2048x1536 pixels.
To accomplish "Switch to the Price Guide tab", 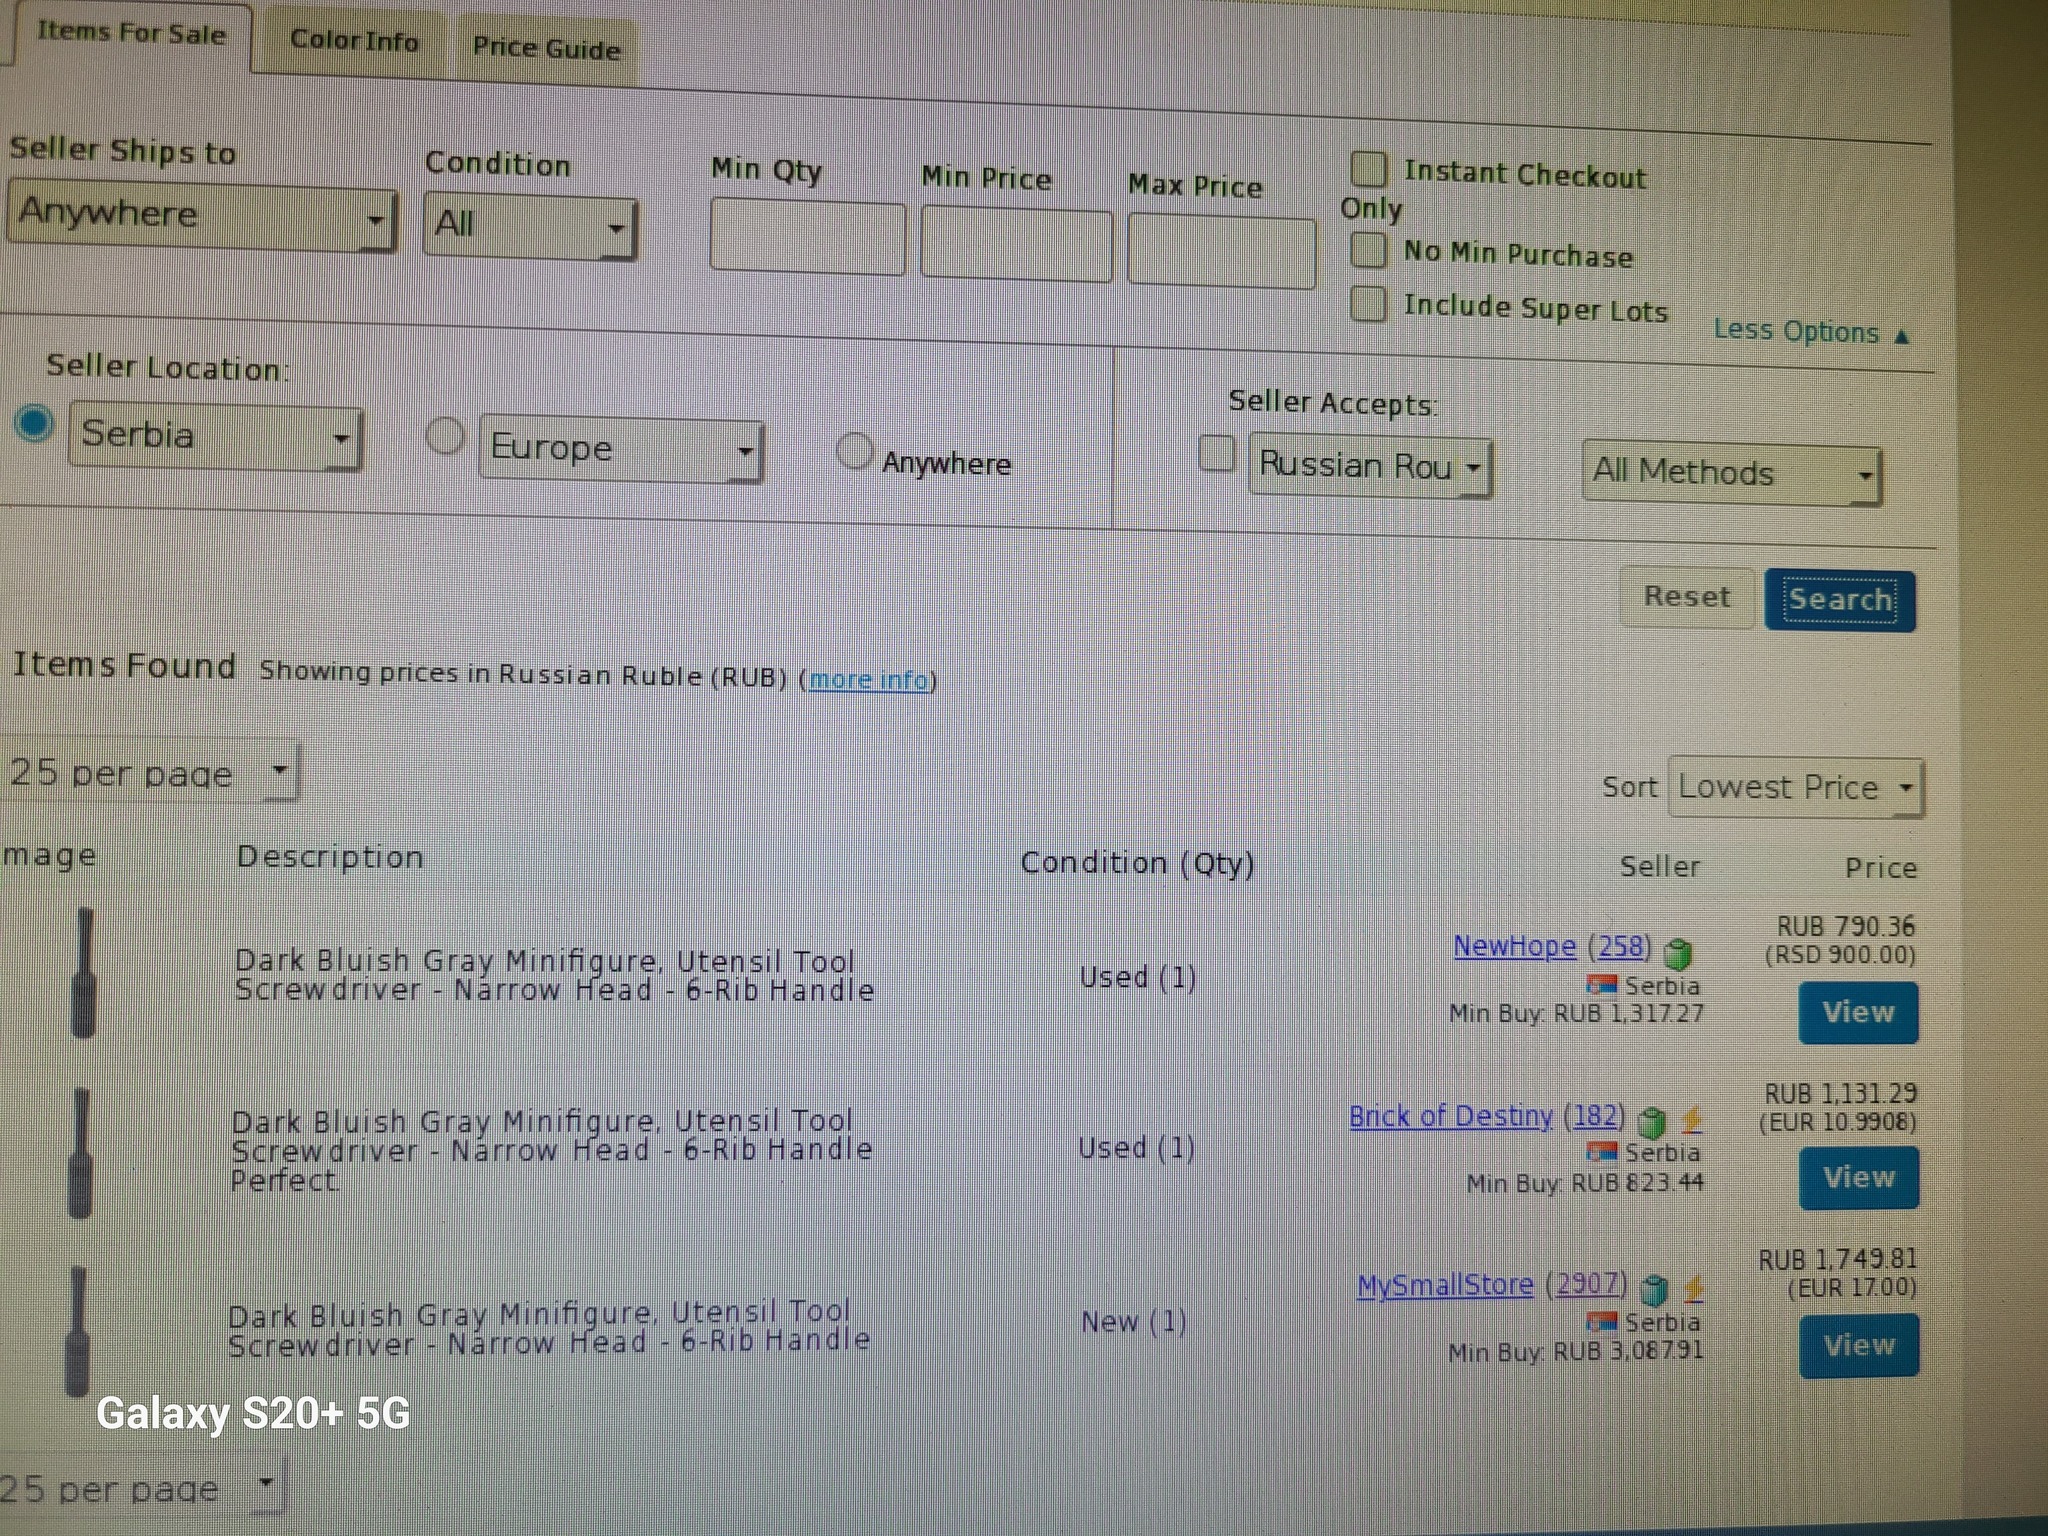I will pos(546,48).
